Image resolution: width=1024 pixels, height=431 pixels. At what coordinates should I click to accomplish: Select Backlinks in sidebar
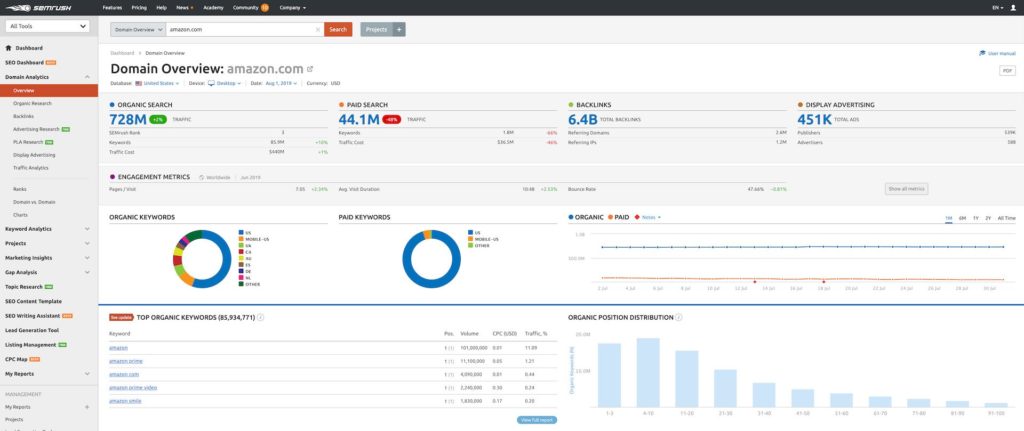click(24, 116)
